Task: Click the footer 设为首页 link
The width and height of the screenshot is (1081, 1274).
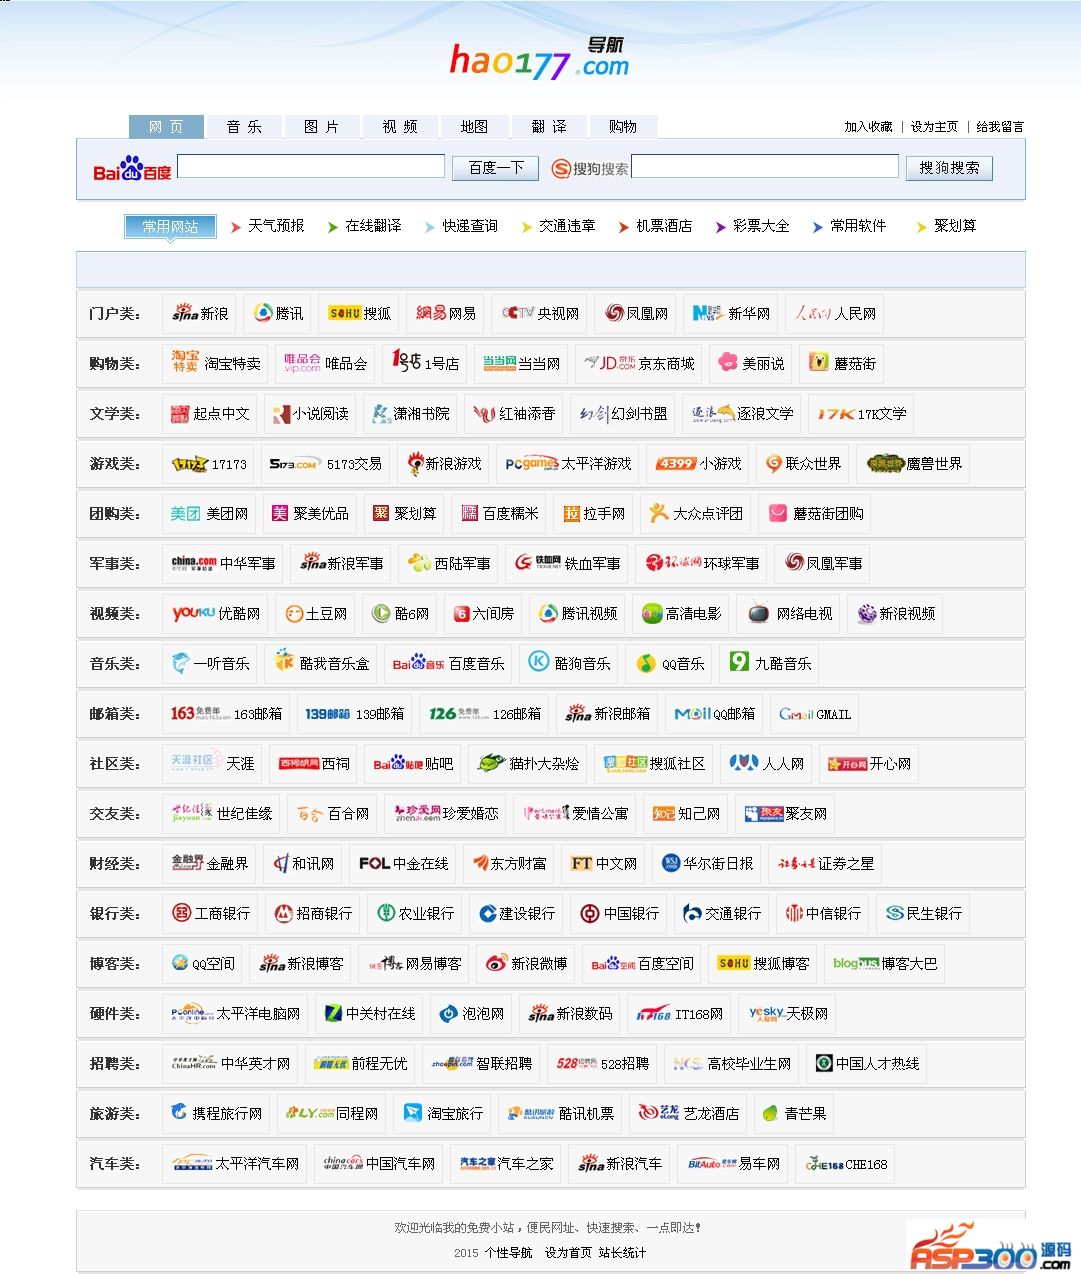Action: coord(568,1253)
